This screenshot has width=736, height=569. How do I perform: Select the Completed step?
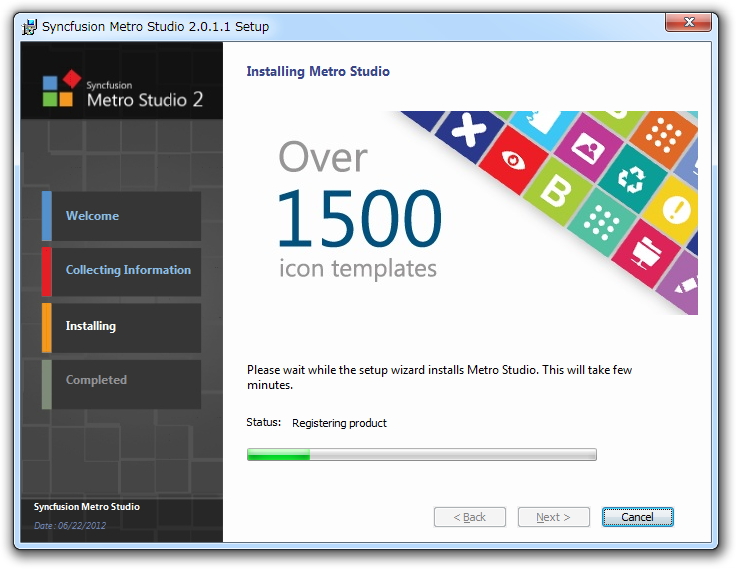(122, 384)
